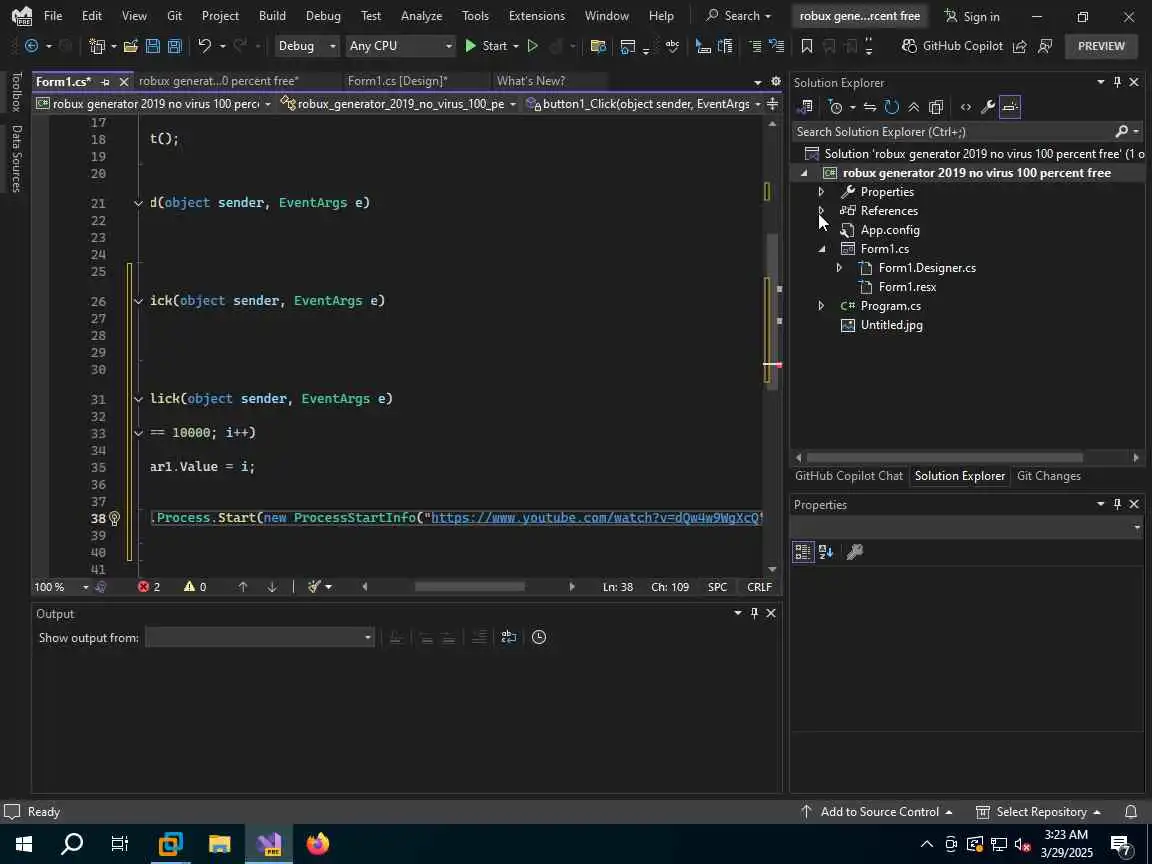Click the GitHub Copilot button
This screenshot has width=1152, height=864.
point(951,46)
